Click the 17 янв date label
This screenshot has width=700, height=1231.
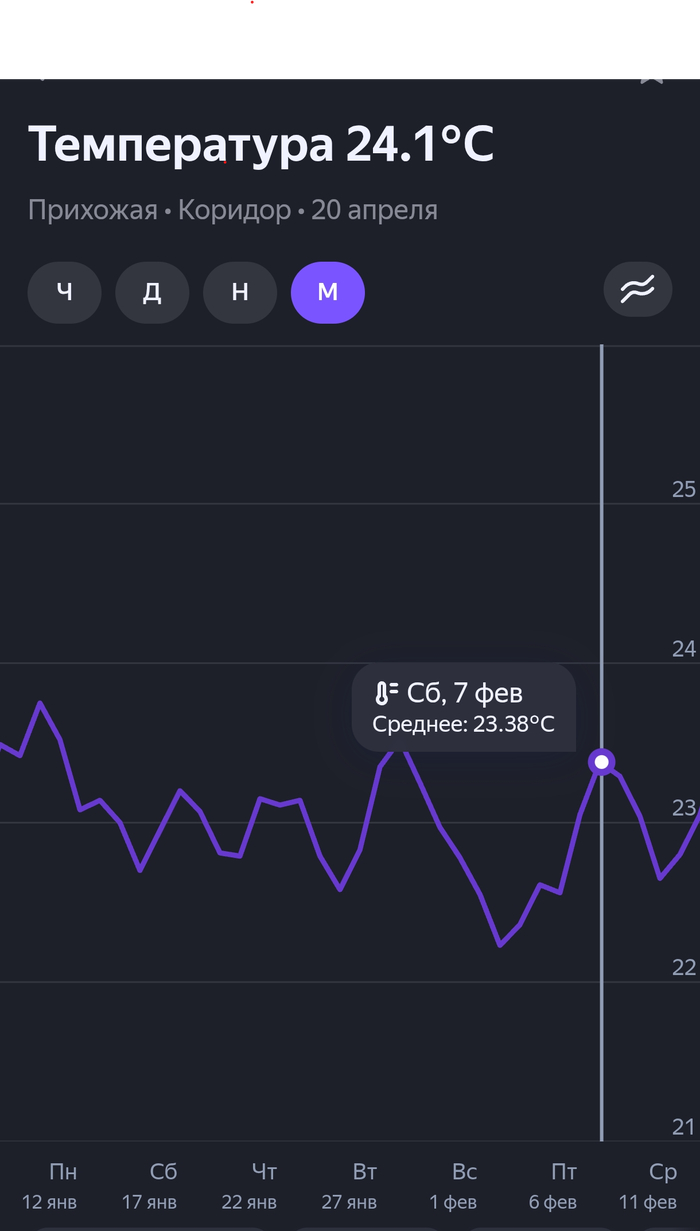(149, 1202)
